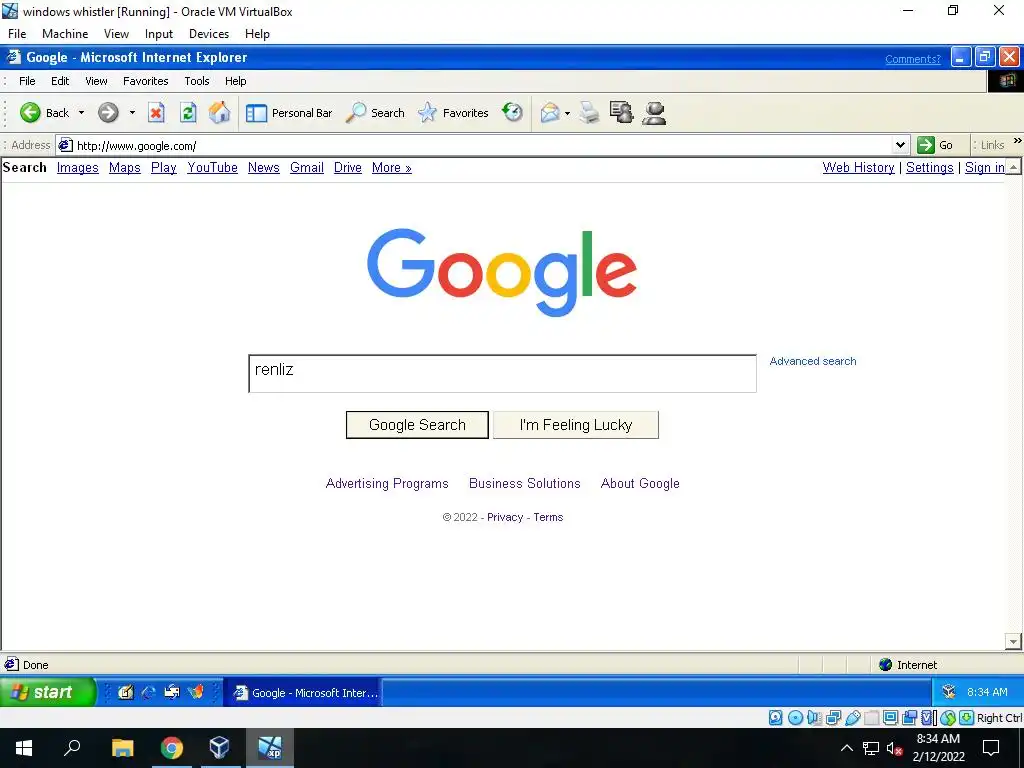
Task: Click the Google search text box
Action: tap(502, 374)
